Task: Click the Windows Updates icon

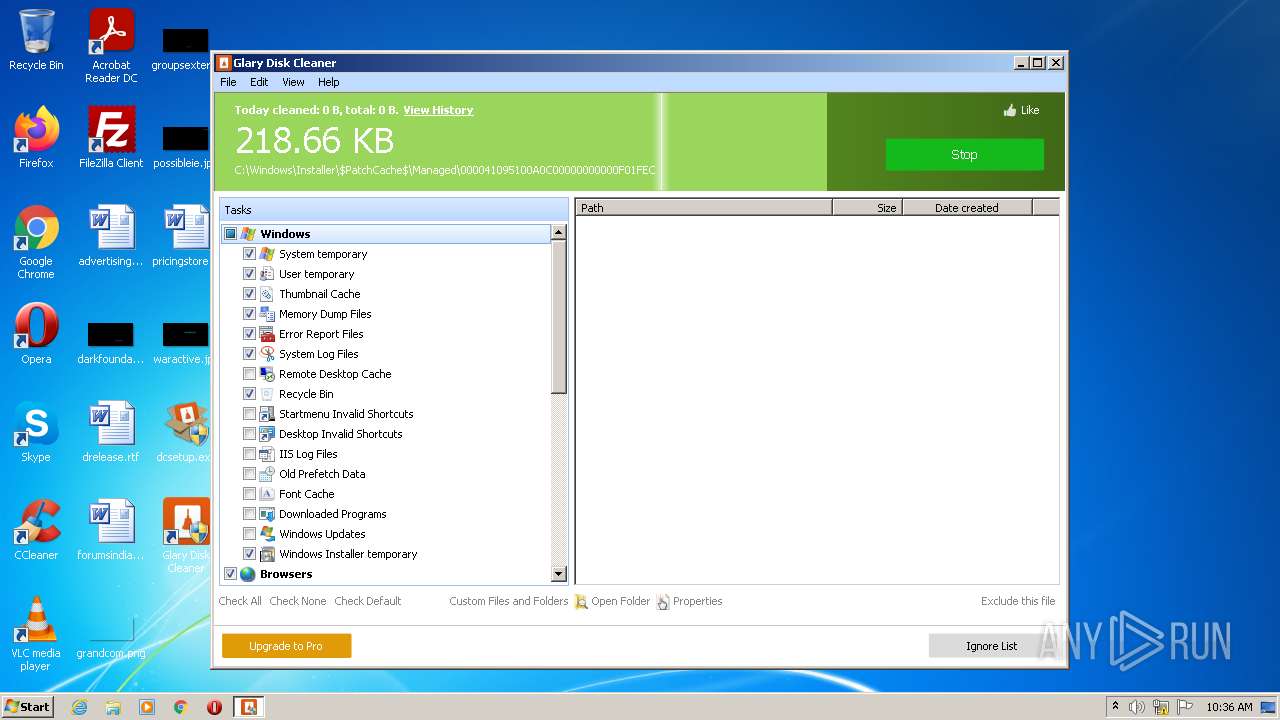Action: coord(267,534)
